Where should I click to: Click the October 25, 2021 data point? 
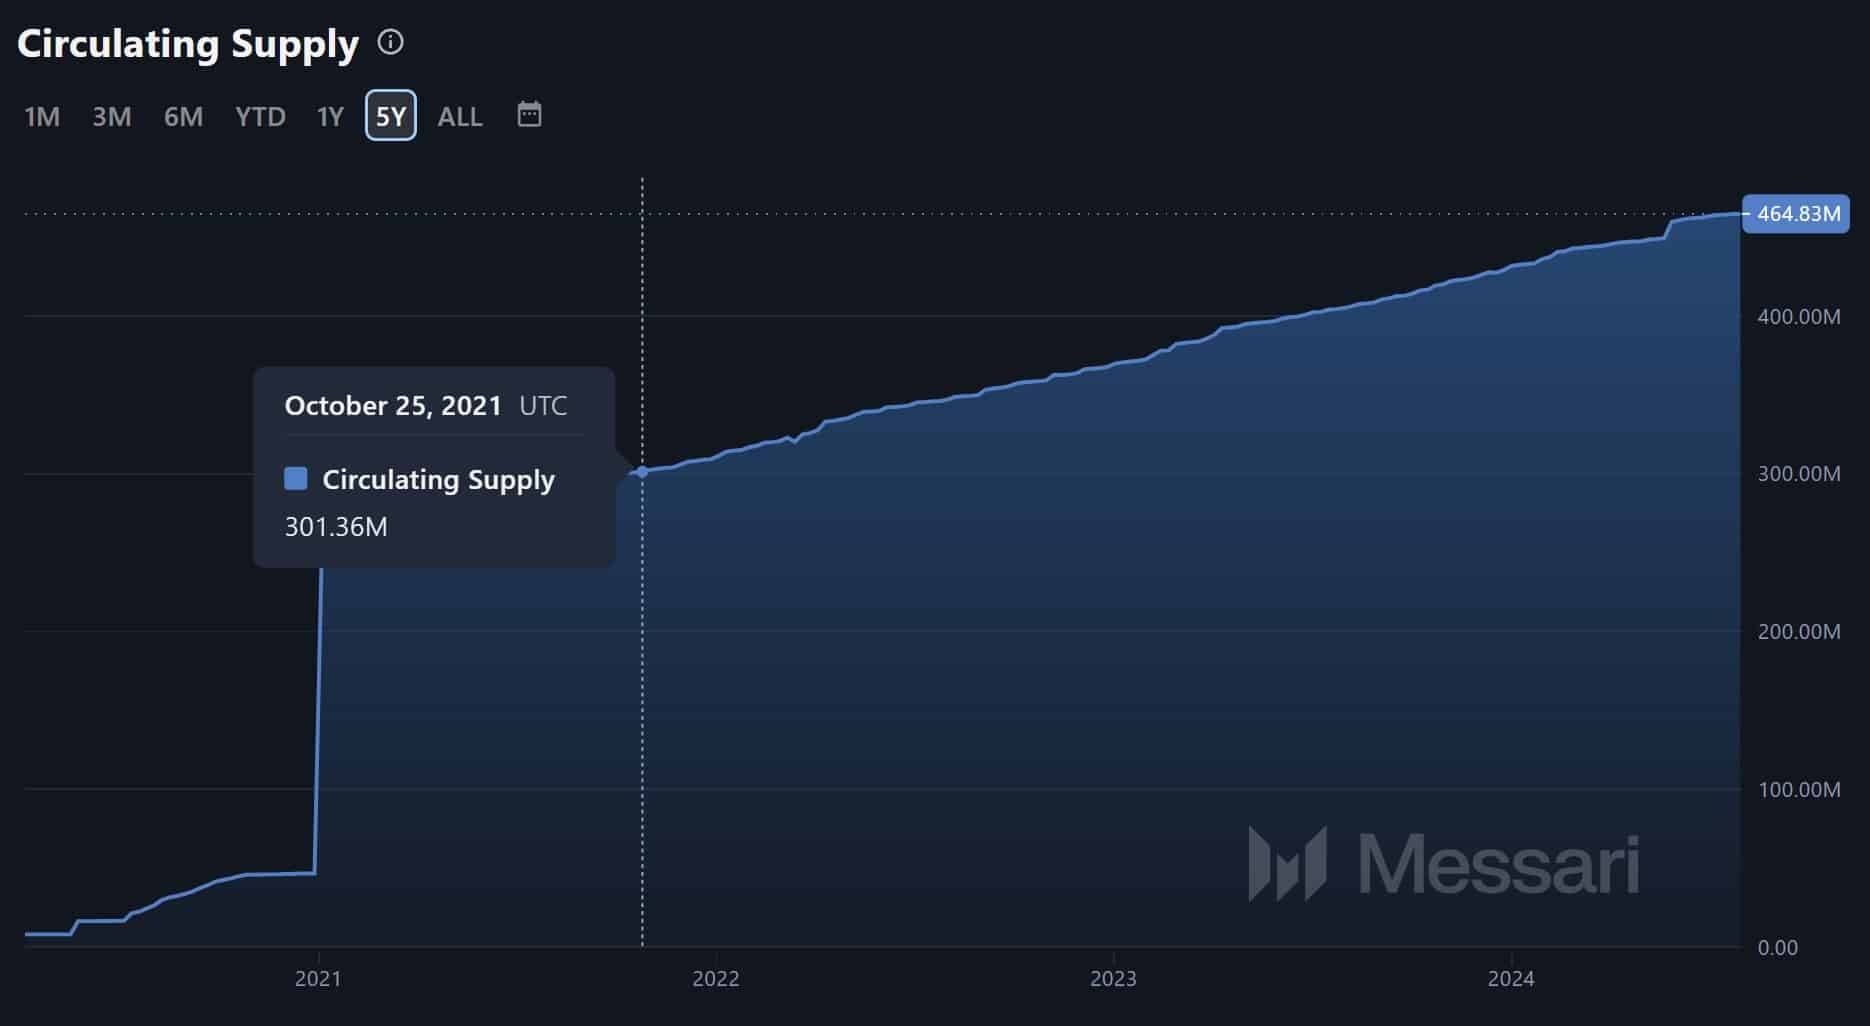pos(643,471)
